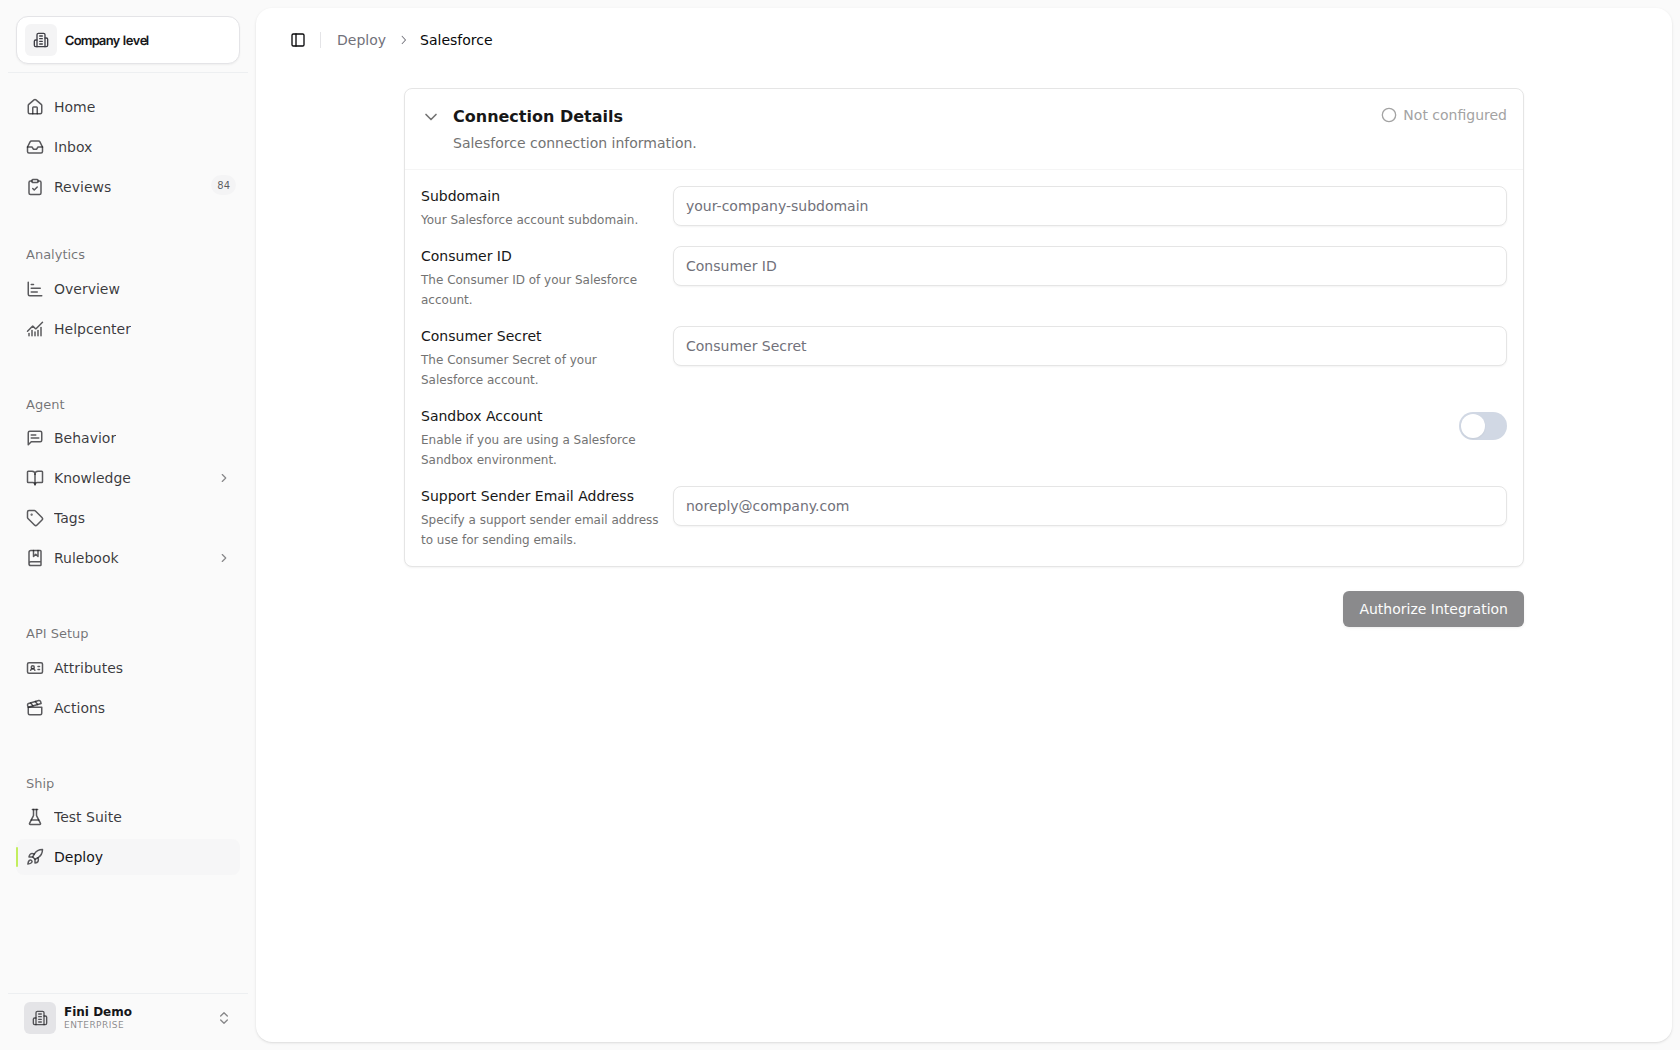Image resolution: width=1680 pixels, height=1050 pixels.
Task: Focus the Support Sender Email Address field
Action: tap(1089, 506)
